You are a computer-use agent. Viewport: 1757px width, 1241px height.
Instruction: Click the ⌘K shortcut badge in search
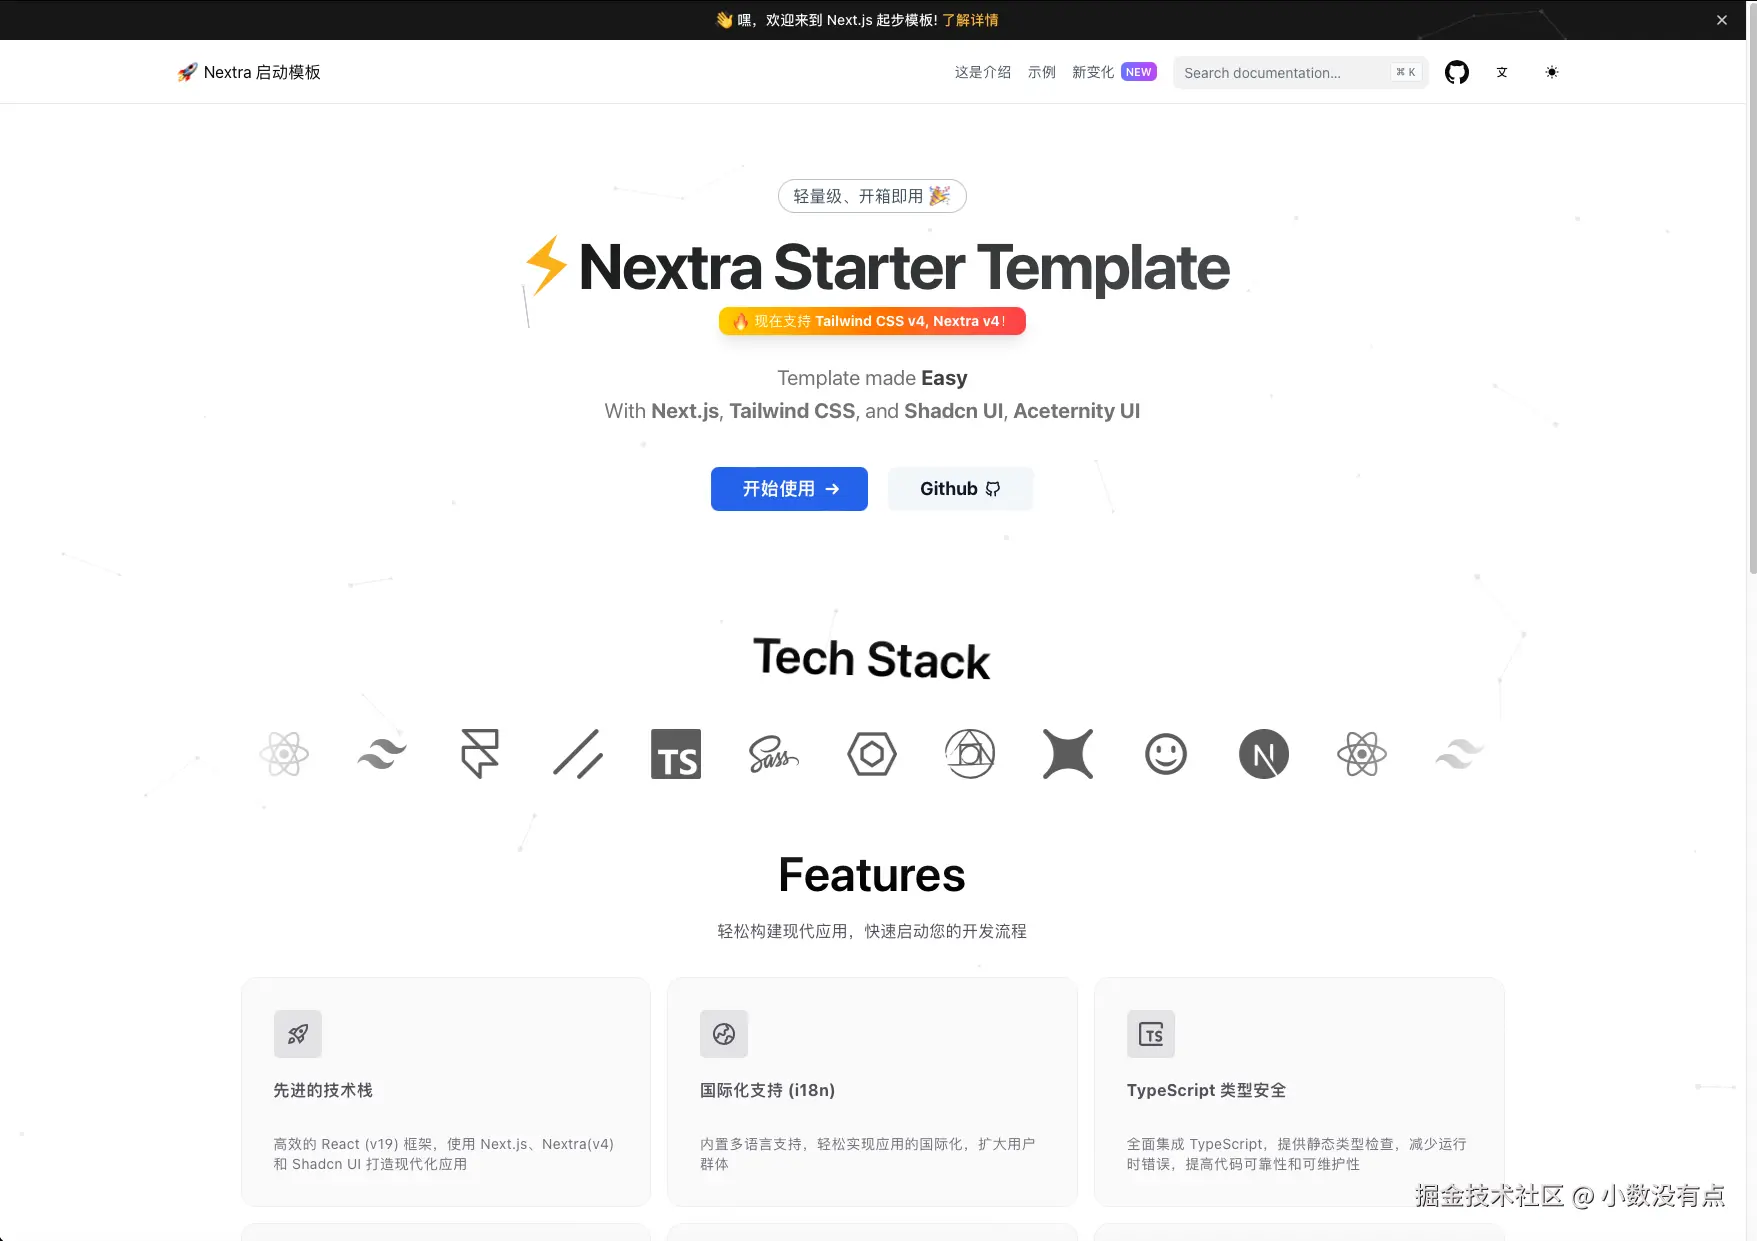click(1405, 72)
